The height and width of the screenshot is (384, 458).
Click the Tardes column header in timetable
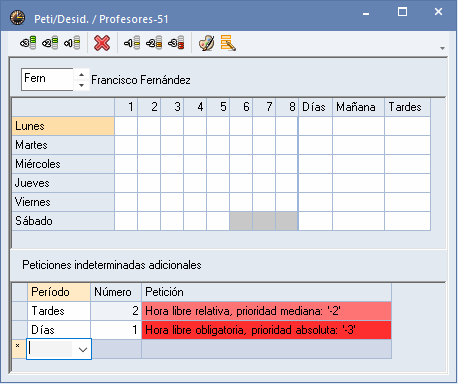coord(407,107)
